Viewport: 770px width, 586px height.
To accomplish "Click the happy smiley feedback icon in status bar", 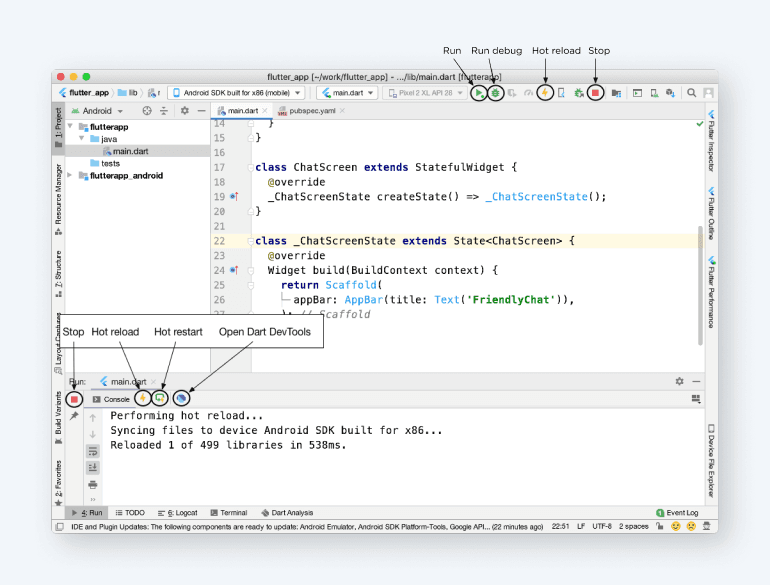I will [676, 527].
